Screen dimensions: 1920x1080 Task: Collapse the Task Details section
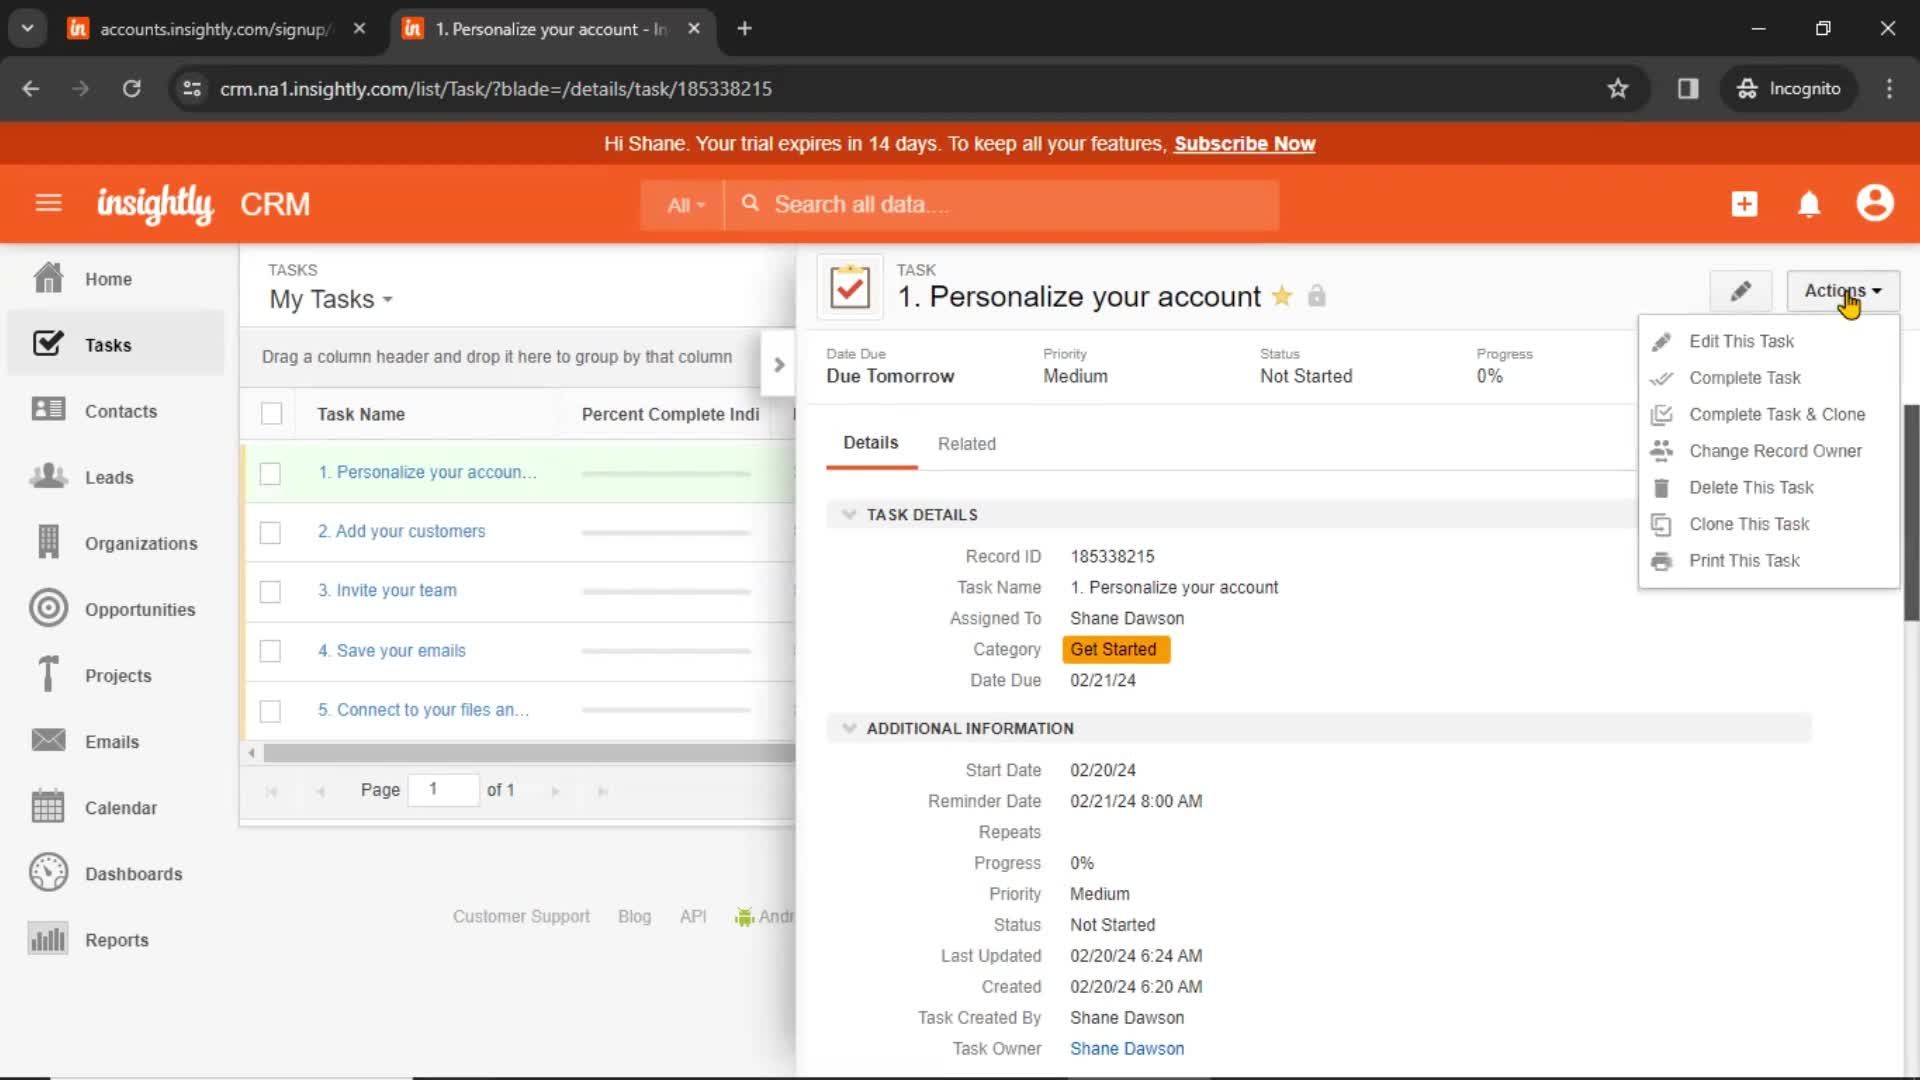[x=849, y=514]
